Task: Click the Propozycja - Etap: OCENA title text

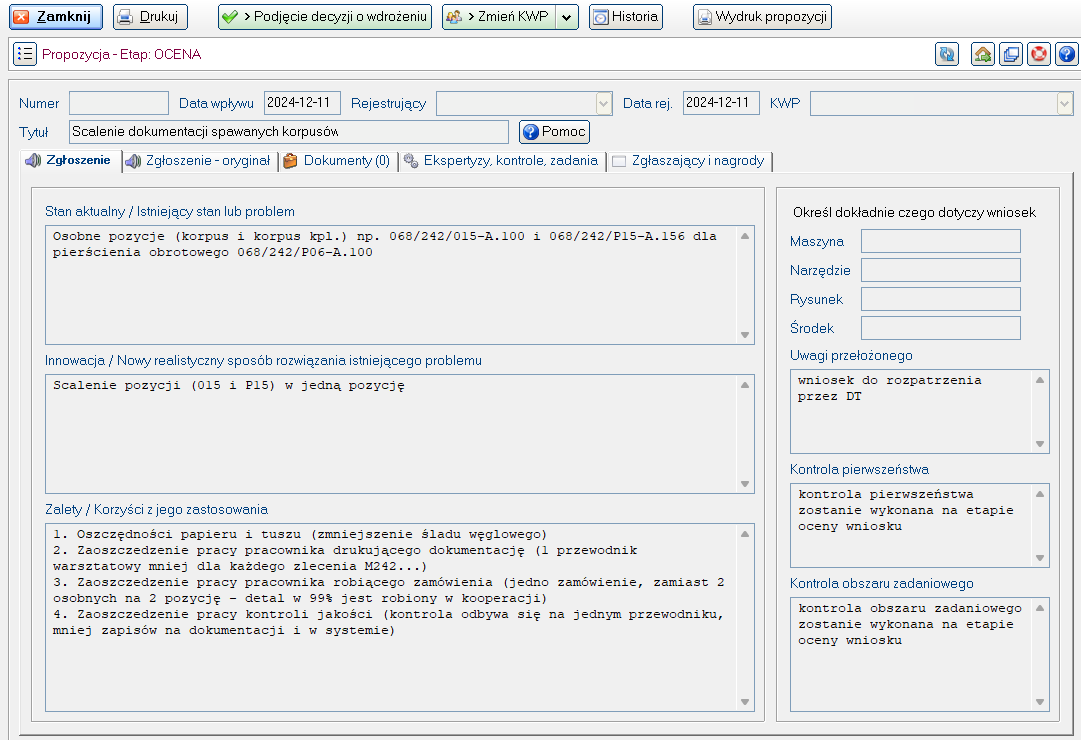Action: click(121, 54)
